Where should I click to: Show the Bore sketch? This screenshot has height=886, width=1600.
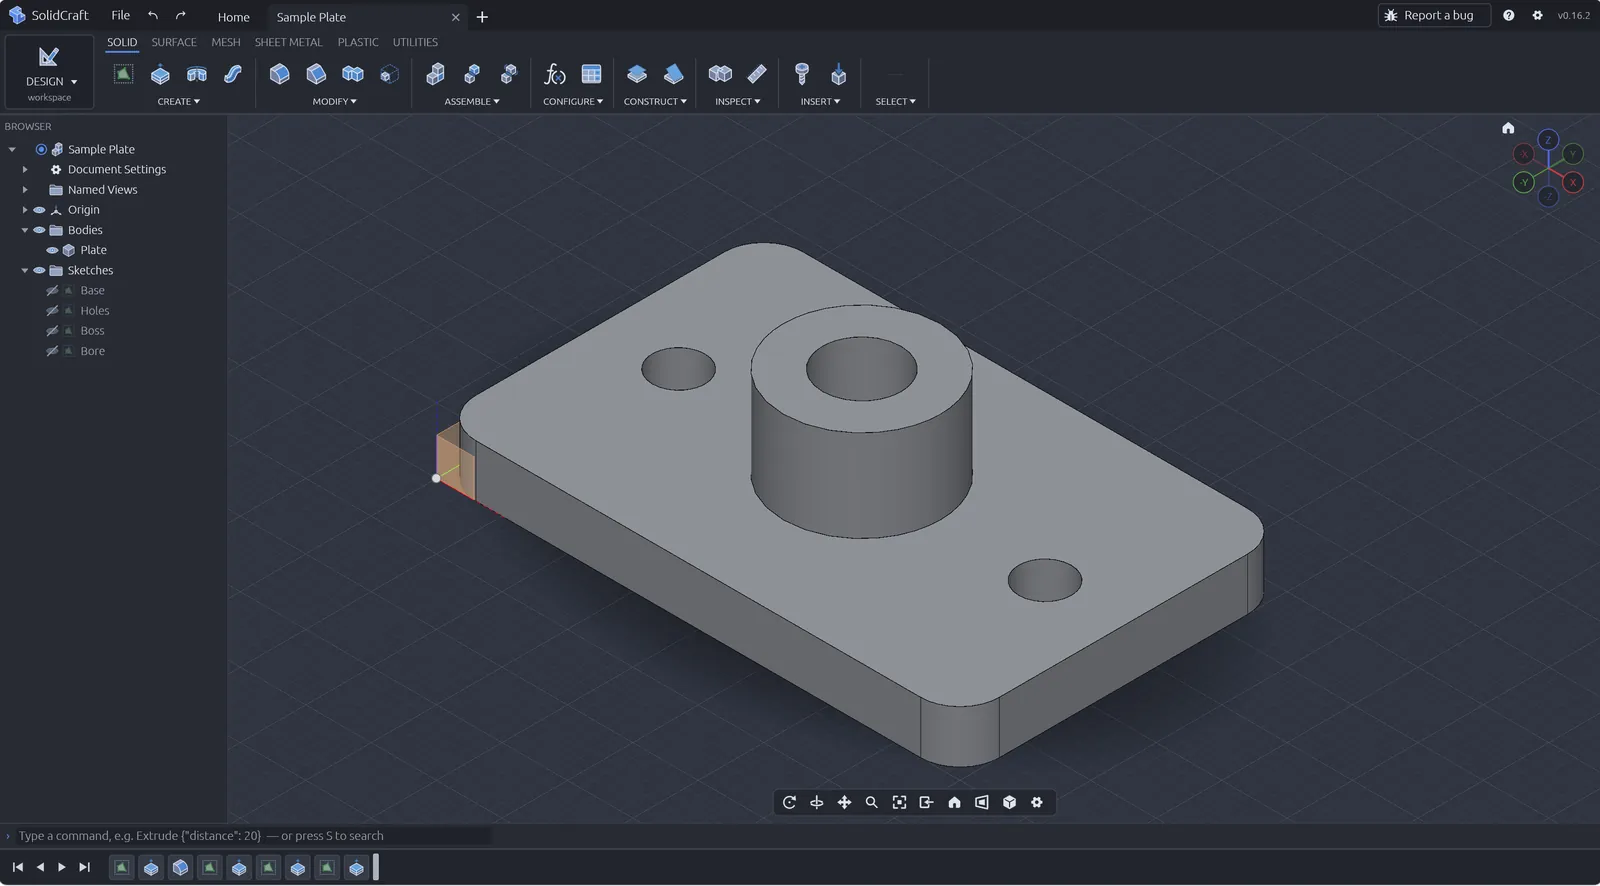coord(52,351)
